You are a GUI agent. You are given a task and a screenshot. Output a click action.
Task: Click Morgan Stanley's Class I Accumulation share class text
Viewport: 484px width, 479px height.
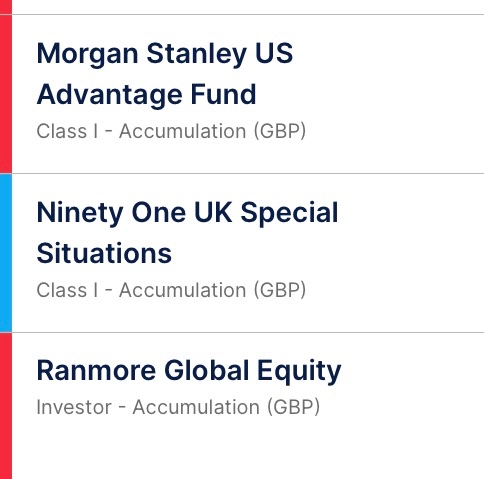(171, 131)
